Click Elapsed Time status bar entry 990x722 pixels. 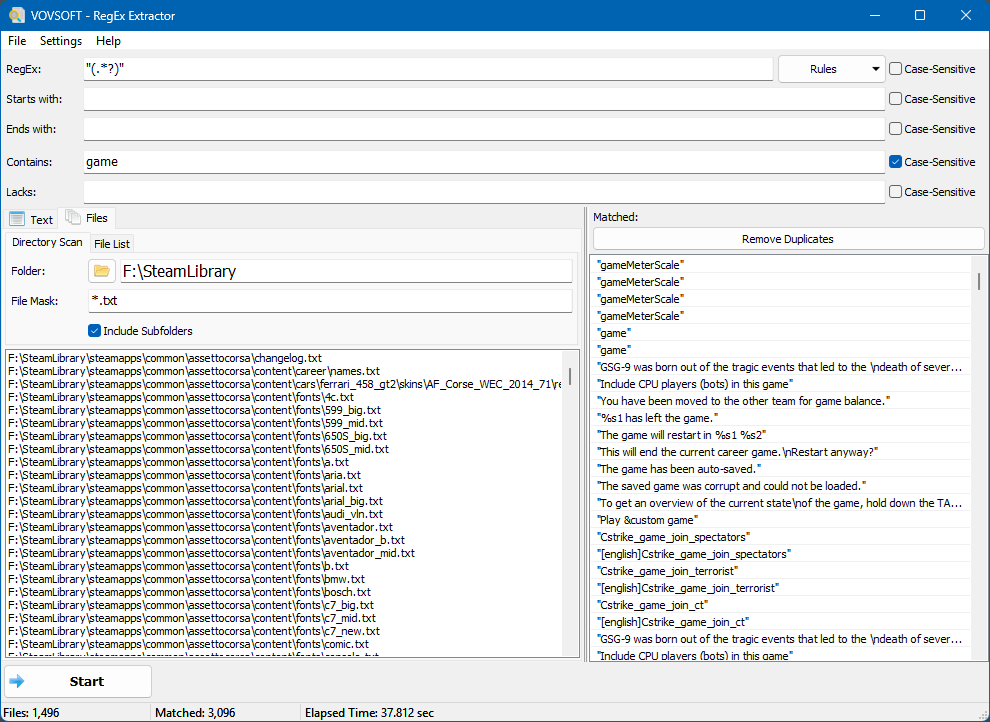(x=369, y=713)
